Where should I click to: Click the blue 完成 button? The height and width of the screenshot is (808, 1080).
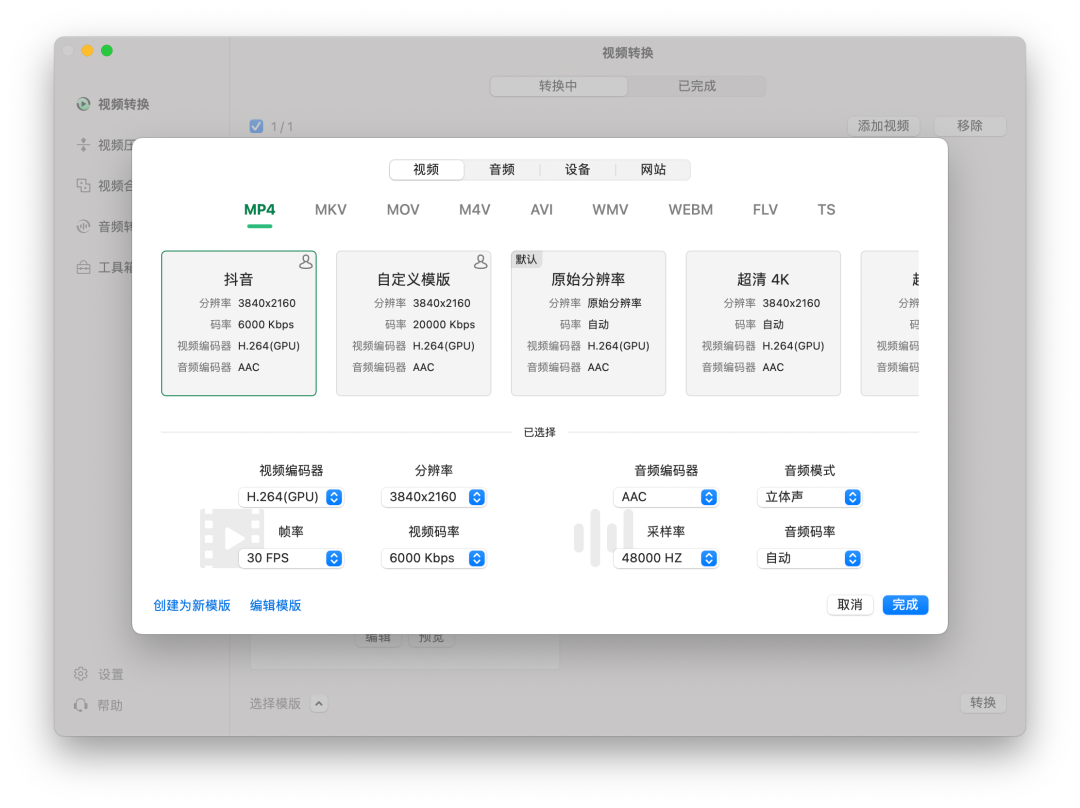(x=905, y=604)
